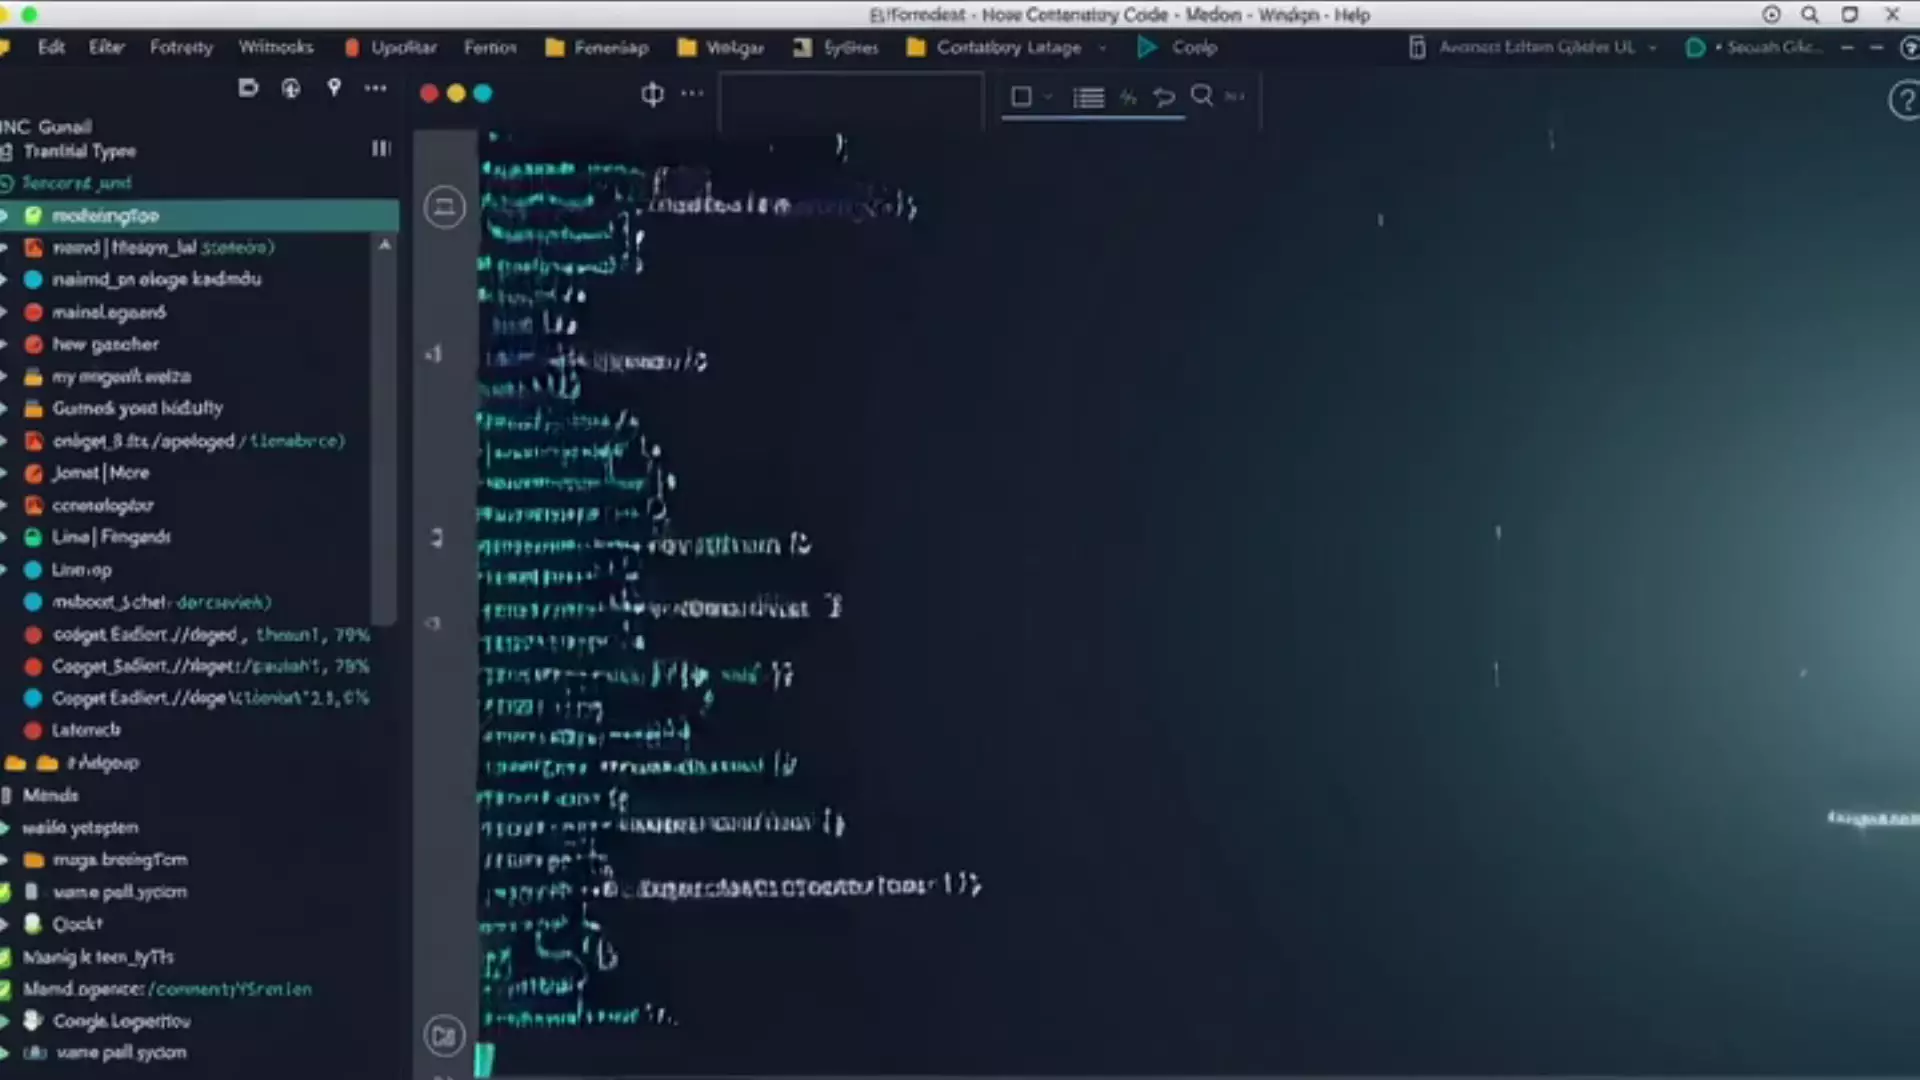Open the Witmooks menu
The width and height of the screenshot is (1920, 1080).
(x=275, y=47)
